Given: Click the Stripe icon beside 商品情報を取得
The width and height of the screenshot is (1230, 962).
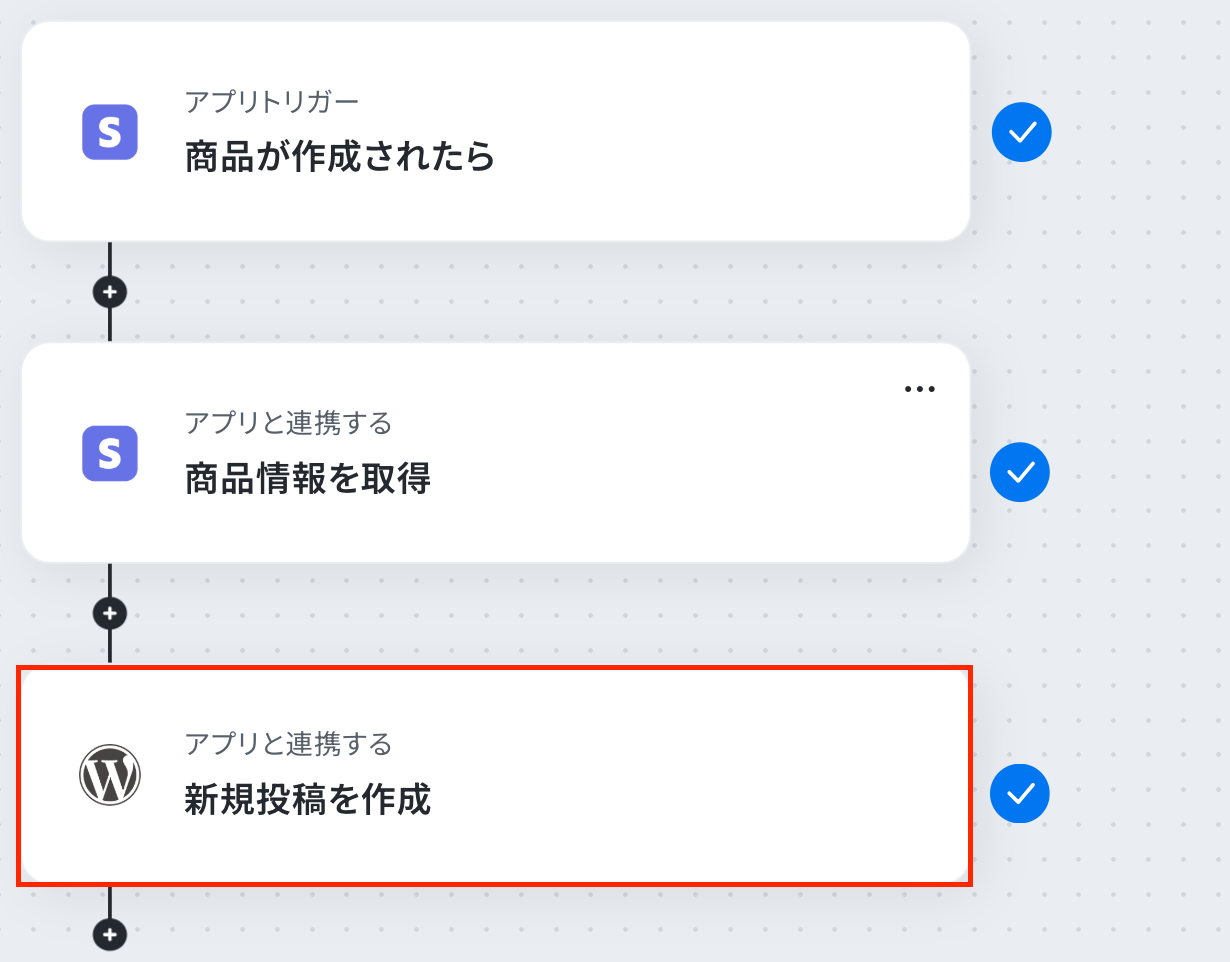Looking at the screenshot, I should (110, 453).
